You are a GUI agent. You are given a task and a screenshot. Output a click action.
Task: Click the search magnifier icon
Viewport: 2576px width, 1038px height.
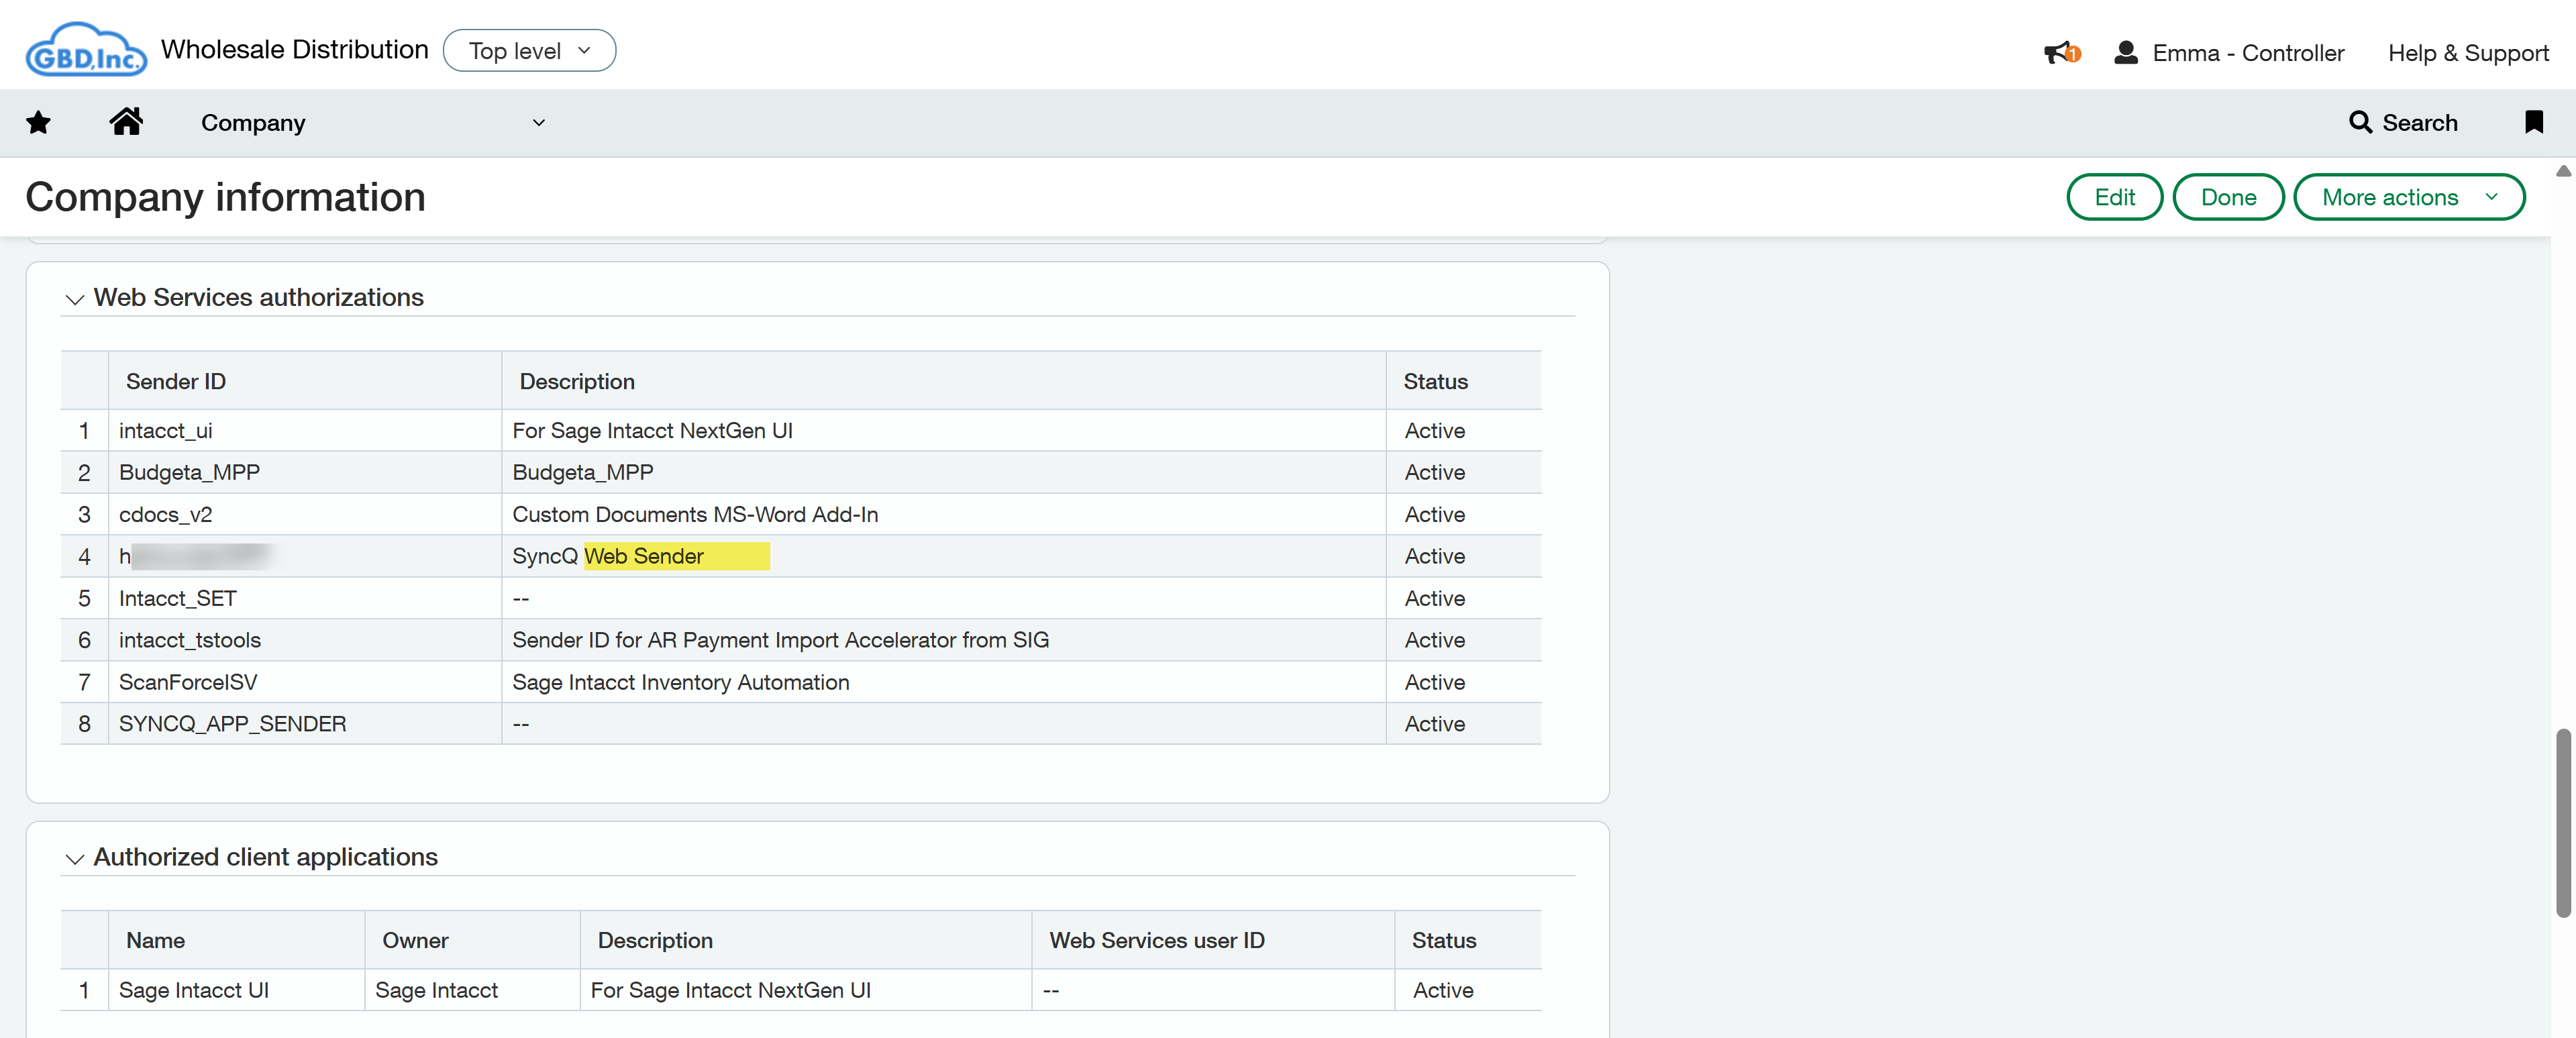coord(2360,122)
